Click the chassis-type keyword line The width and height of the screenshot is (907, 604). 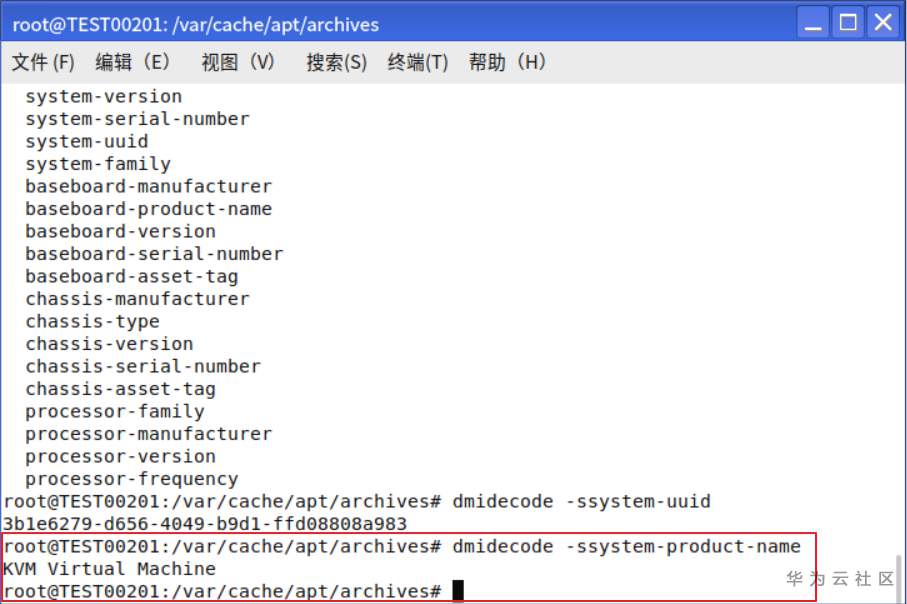(92, 321)
